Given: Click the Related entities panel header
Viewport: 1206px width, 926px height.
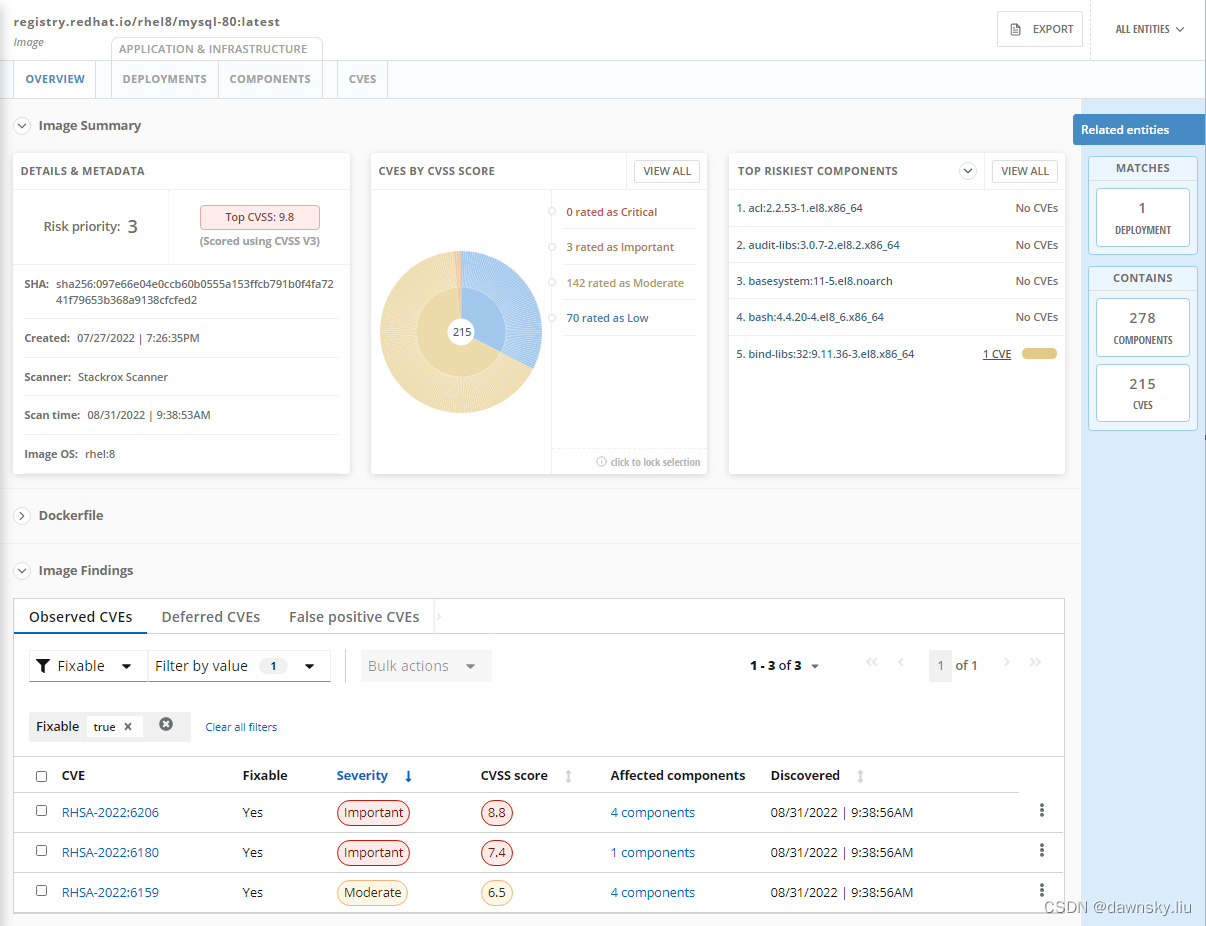Looking at the screenshot, I should click(1139, 130).
